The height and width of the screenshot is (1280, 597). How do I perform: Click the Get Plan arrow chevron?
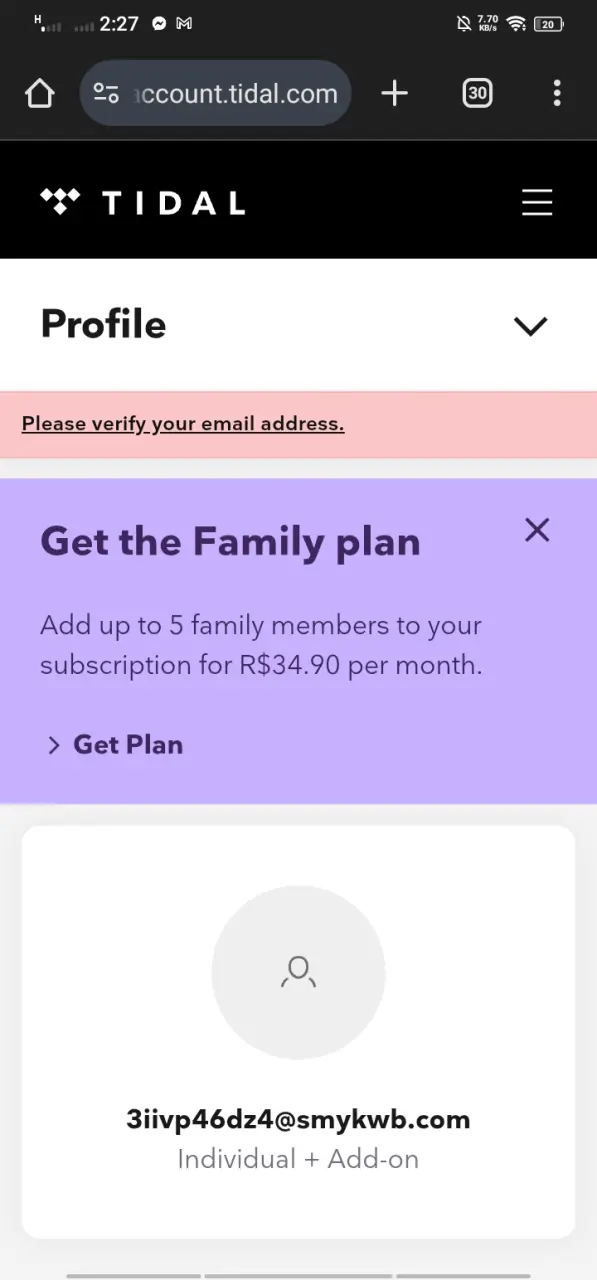[x=54, y=745]
